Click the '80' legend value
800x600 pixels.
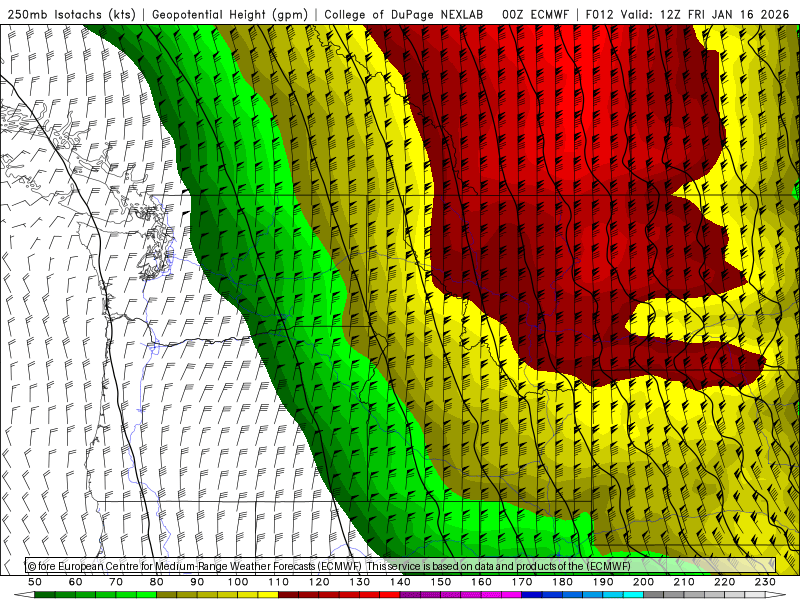tap(156, 582)
